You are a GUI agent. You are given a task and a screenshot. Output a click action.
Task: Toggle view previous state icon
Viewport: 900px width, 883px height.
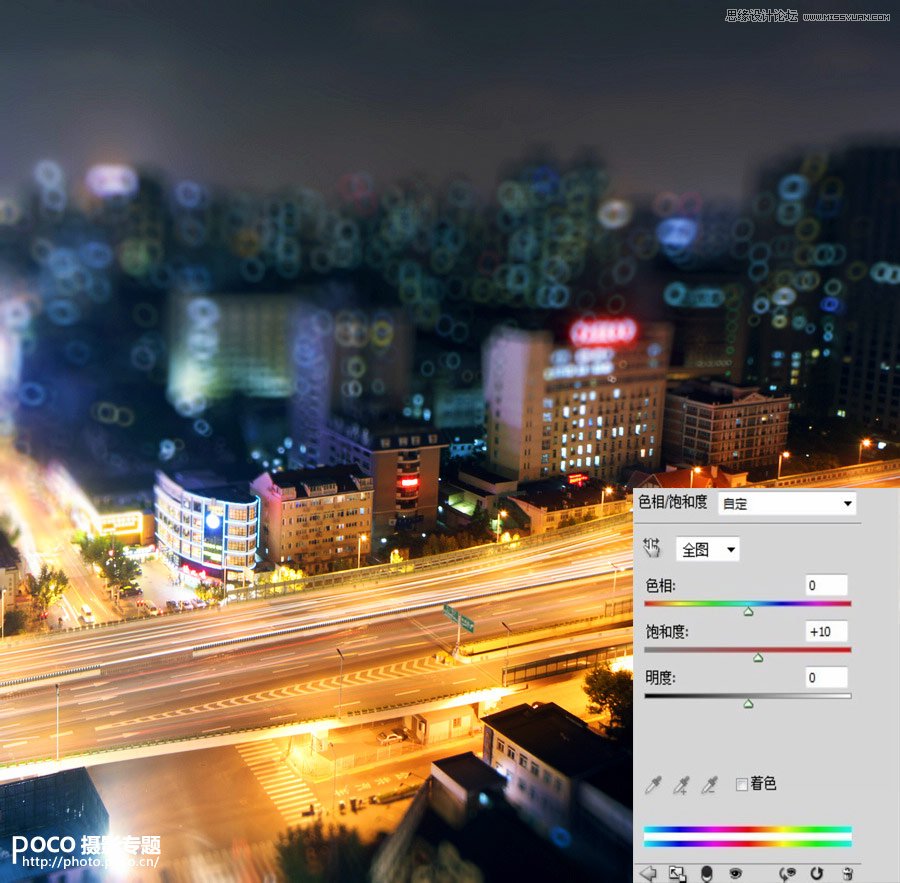tap(787, 871)
